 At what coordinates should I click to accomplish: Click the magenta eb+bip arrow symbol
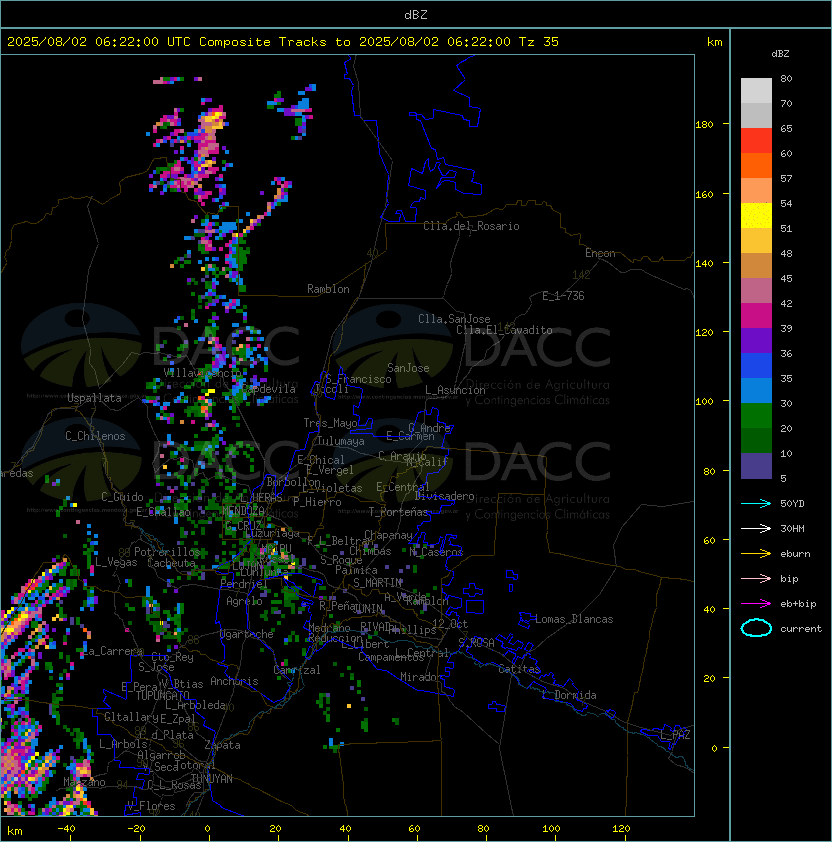coord(756,604)
